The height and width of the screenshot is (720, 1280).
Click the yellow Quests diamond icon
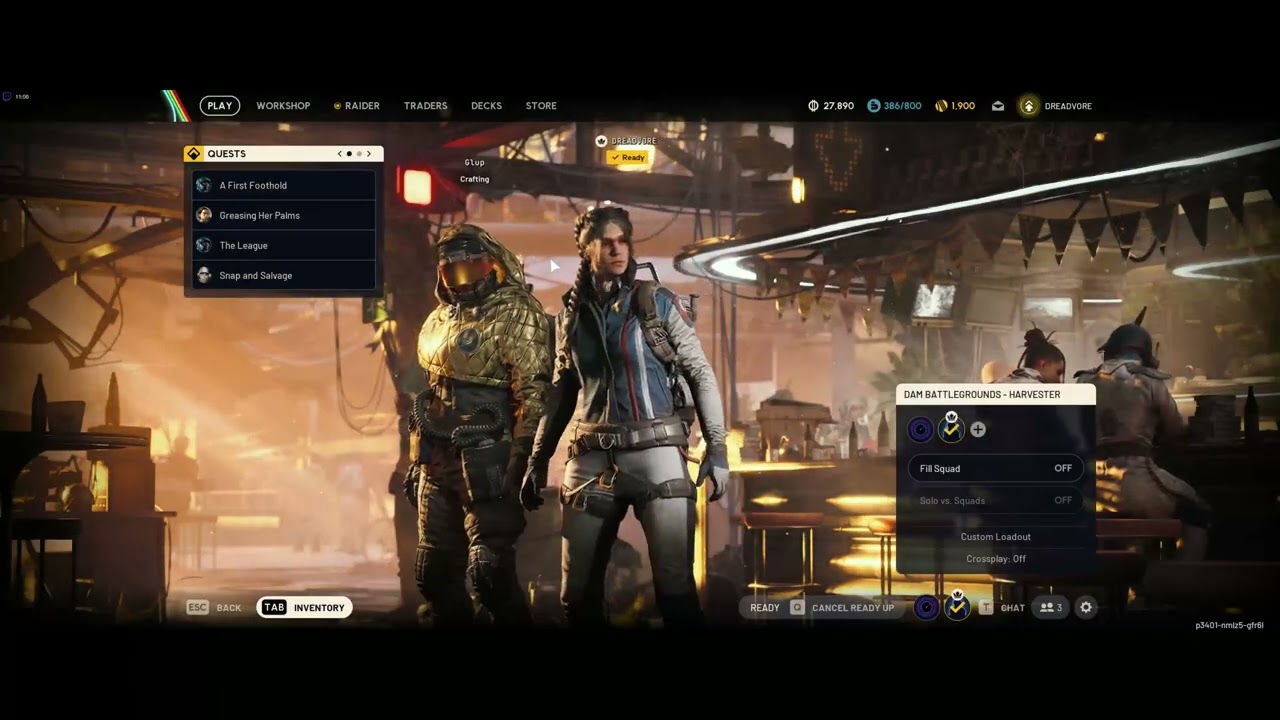(194, 154)
